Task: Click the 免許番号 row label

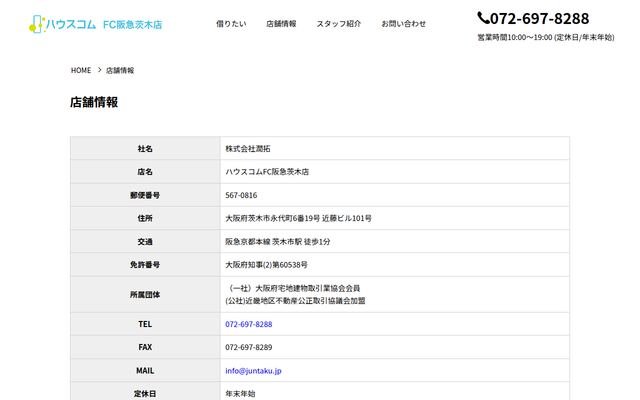Action: [x=145, y=265]
